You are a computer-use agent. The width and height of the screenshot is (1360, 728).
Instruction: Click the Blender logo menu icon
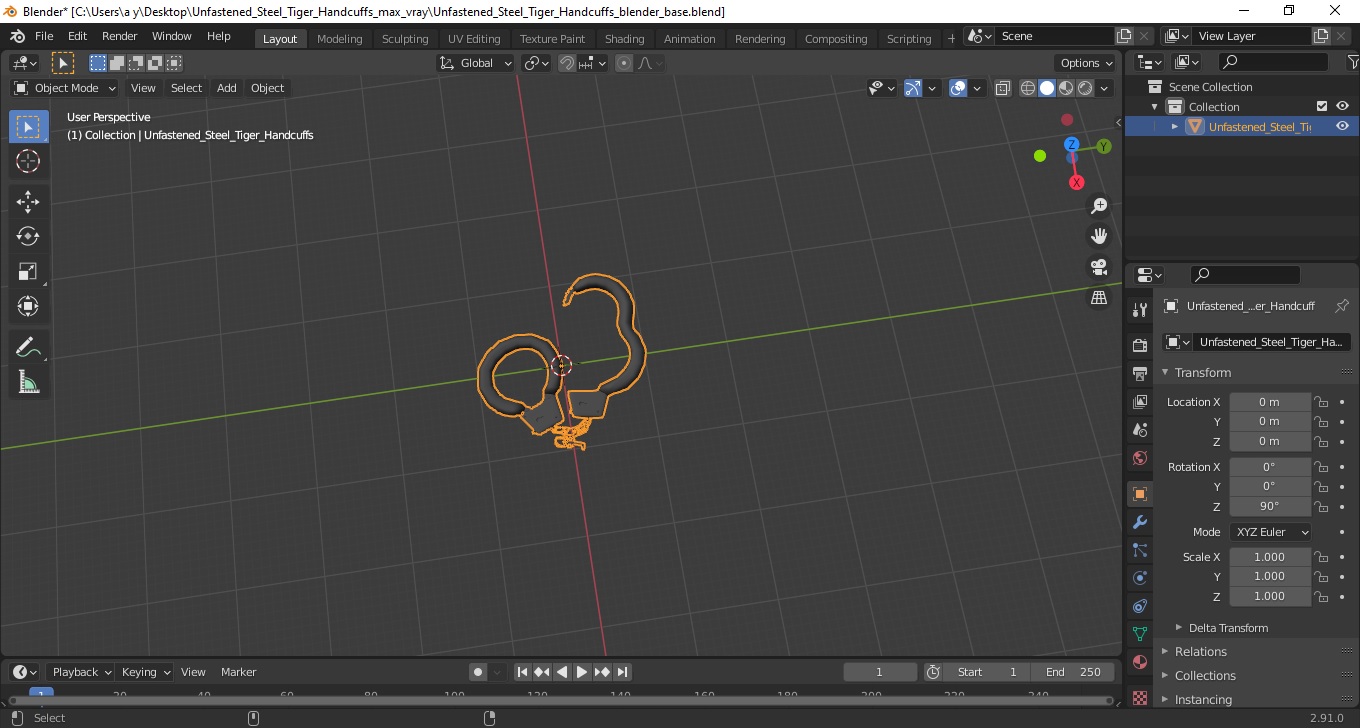tap(18, 36)
